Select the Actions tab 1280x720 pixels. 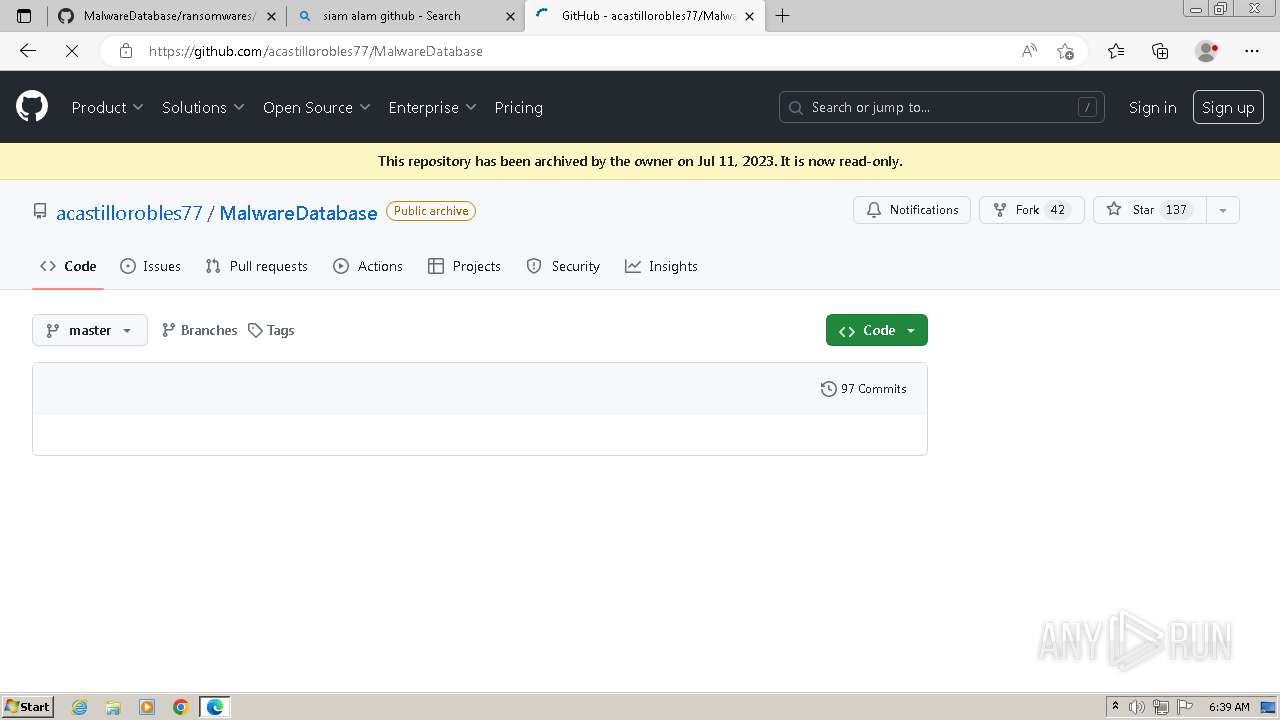click(368, 266)
